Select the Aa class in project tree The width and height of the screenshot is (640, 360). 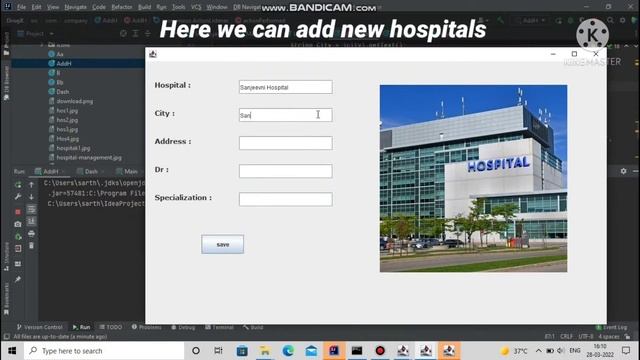pyautogui.click(x=60, y=54)
